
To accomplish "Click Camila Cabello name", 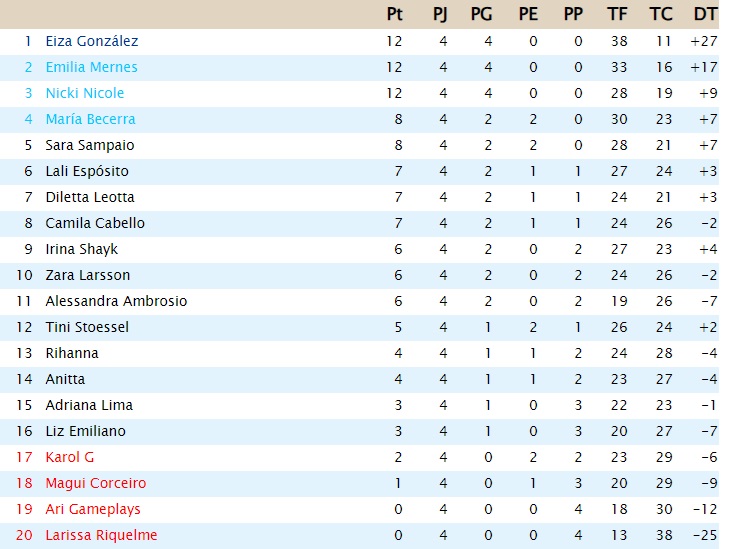I will [95, 224].
